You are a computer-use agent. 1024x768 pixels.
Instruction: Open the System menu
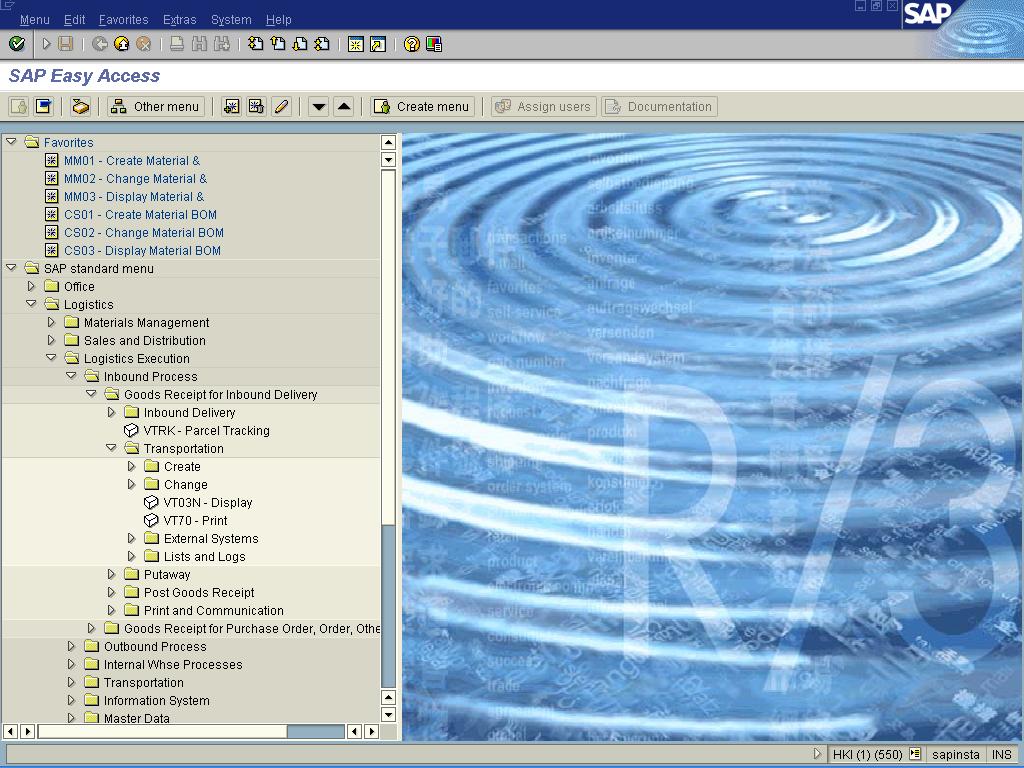(x=231, y=19)
